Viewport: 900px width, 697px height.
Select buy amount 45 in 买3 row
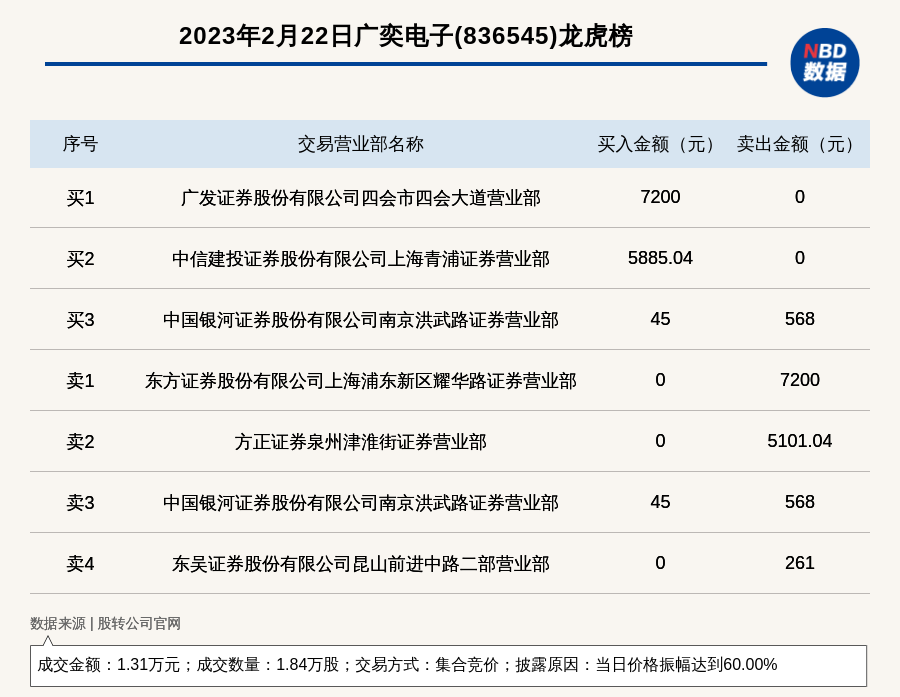[x=660, y=319]
